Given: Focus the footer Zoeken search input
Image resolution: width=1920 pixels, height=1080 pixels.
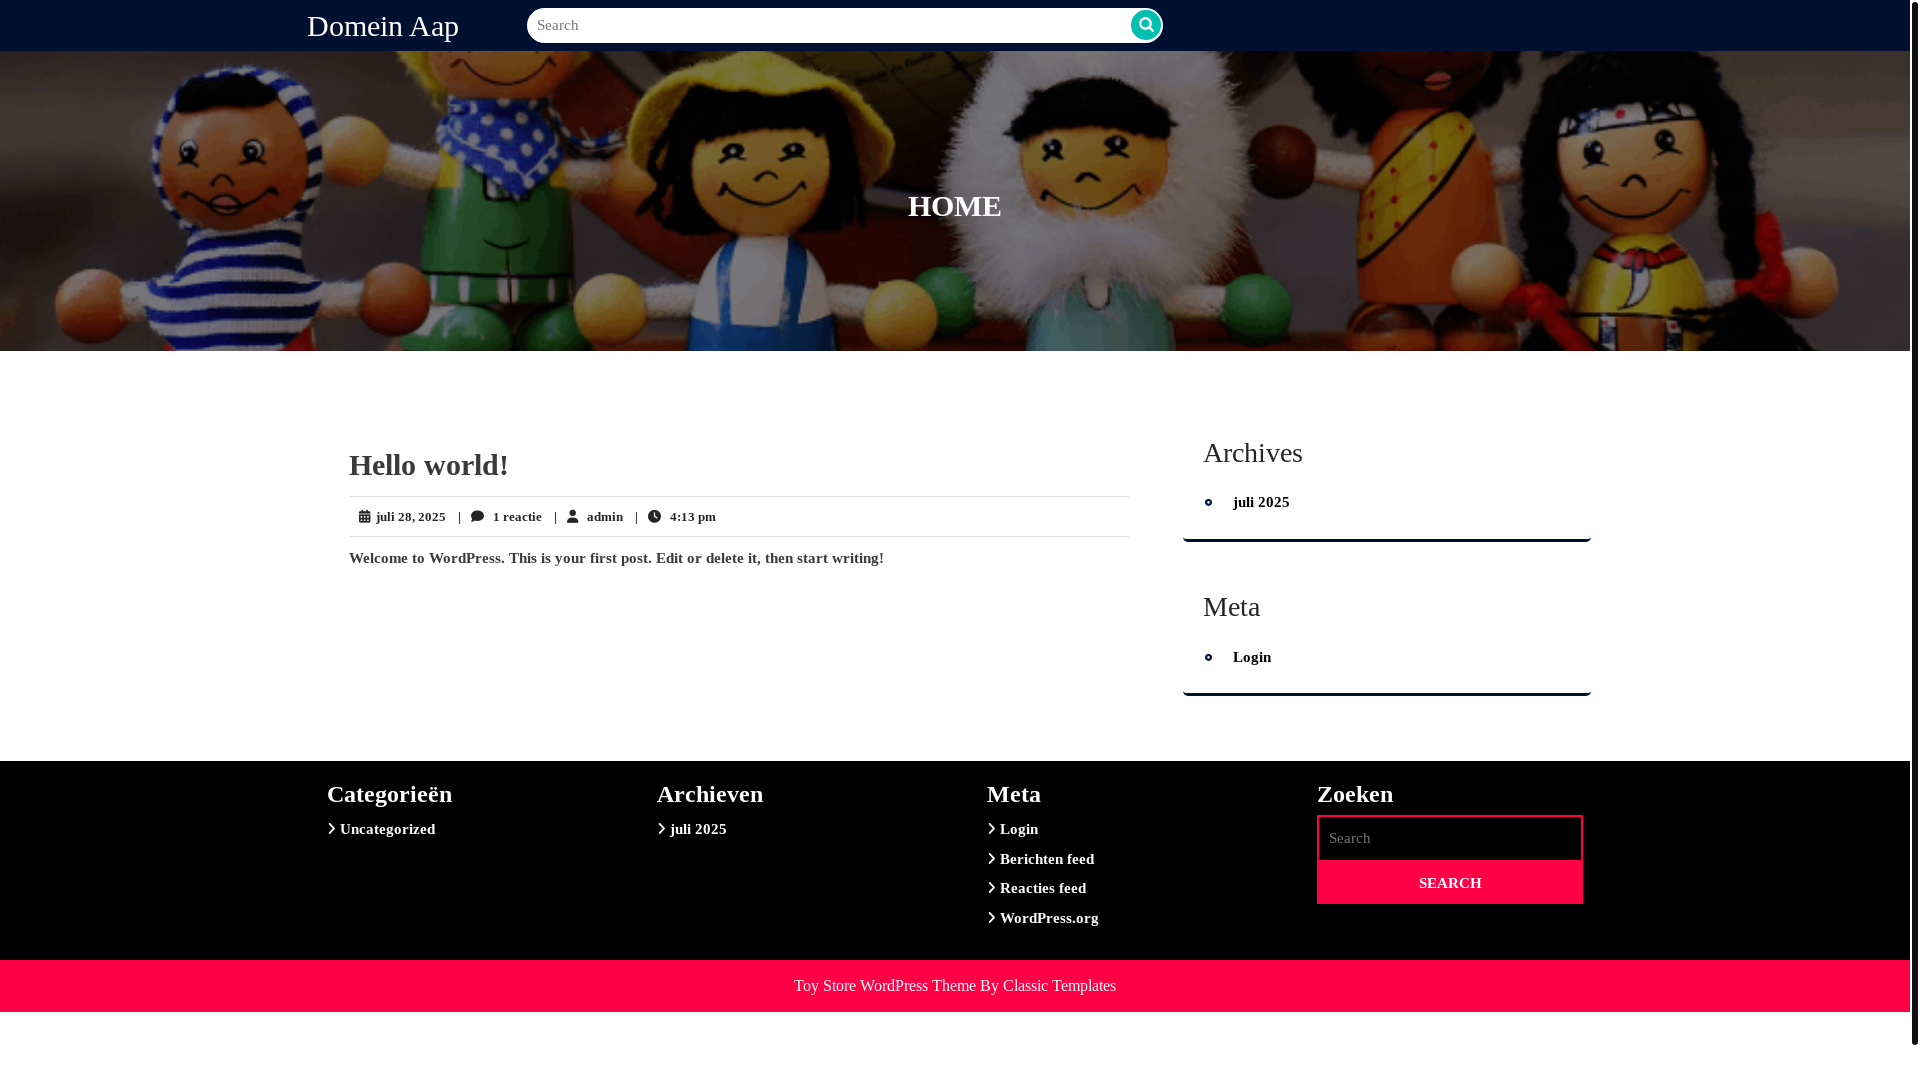Looking at the screenshot, I should 1450,838.
